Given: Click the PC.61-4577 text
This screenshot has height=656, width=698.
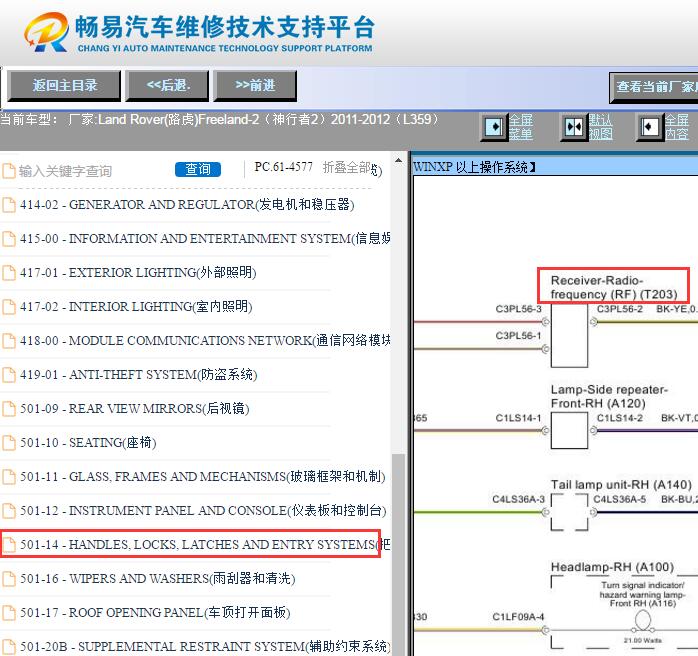Looking at the screenshot, I should (284, 167).
